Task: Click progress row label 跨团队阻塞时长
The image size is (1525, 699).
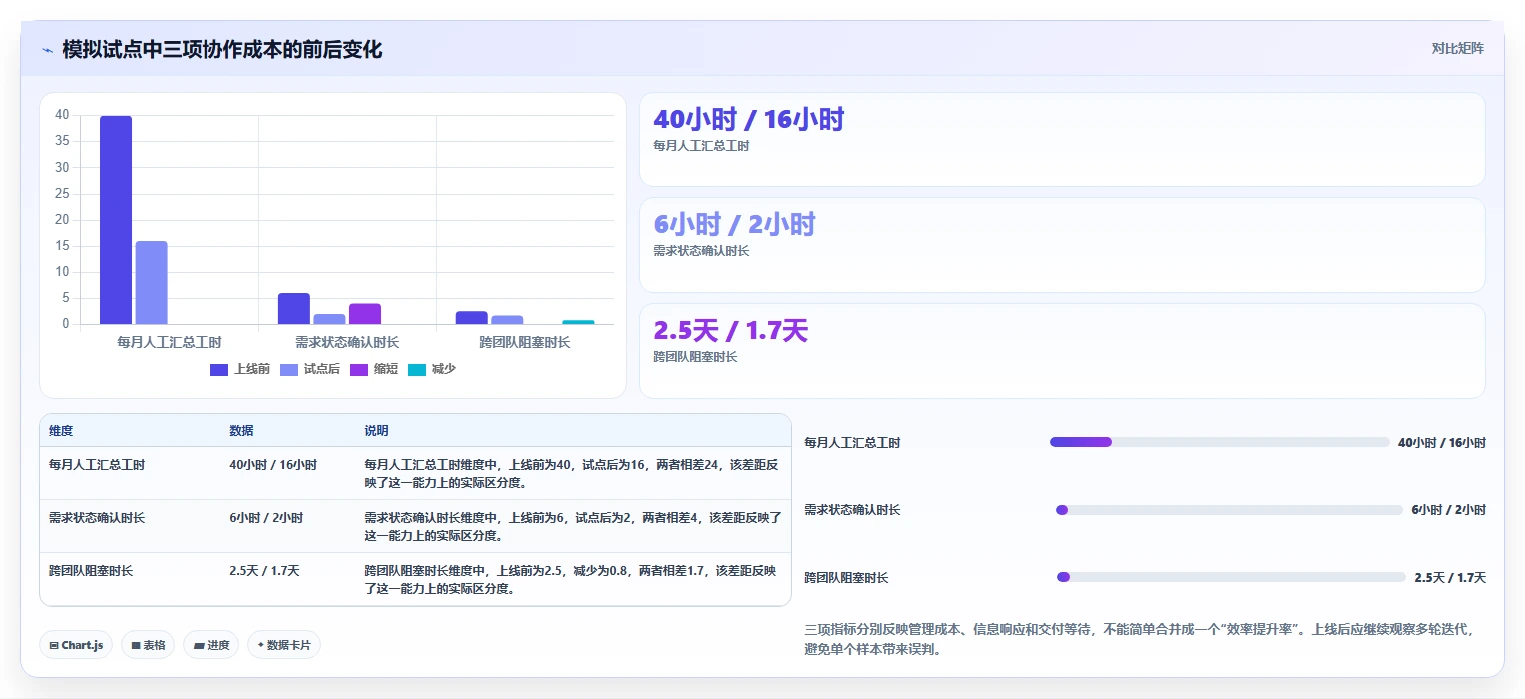Action: coord(846,578)
